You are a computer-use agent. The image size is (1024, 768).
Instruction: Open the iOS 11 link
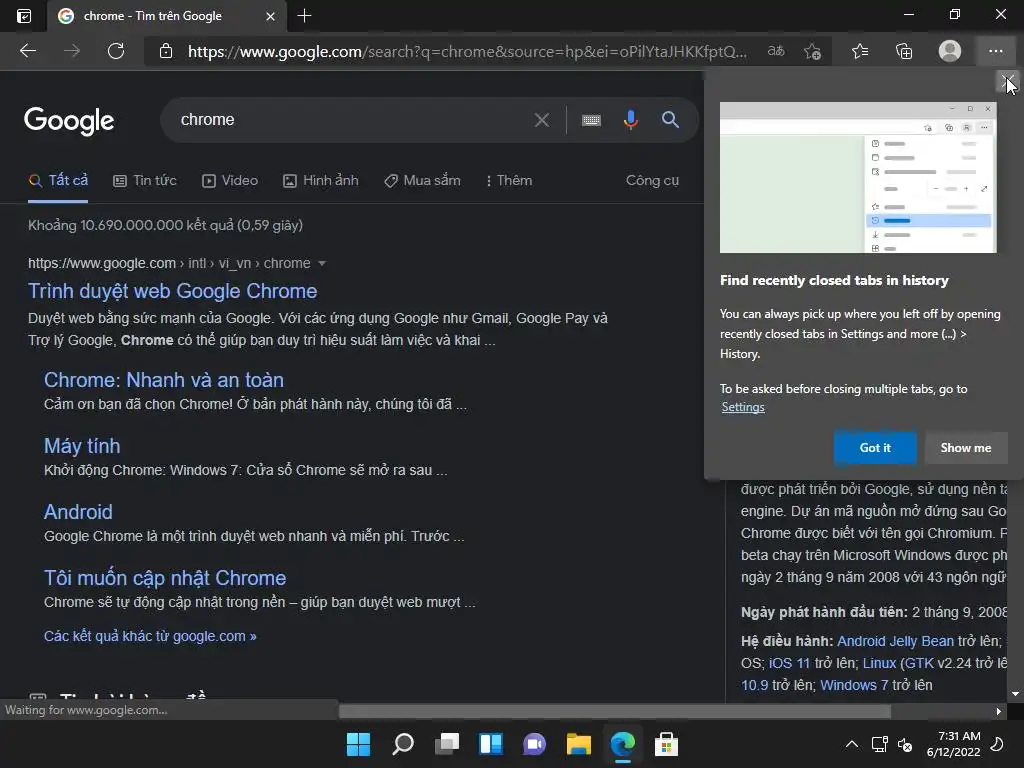click(789, 663)
